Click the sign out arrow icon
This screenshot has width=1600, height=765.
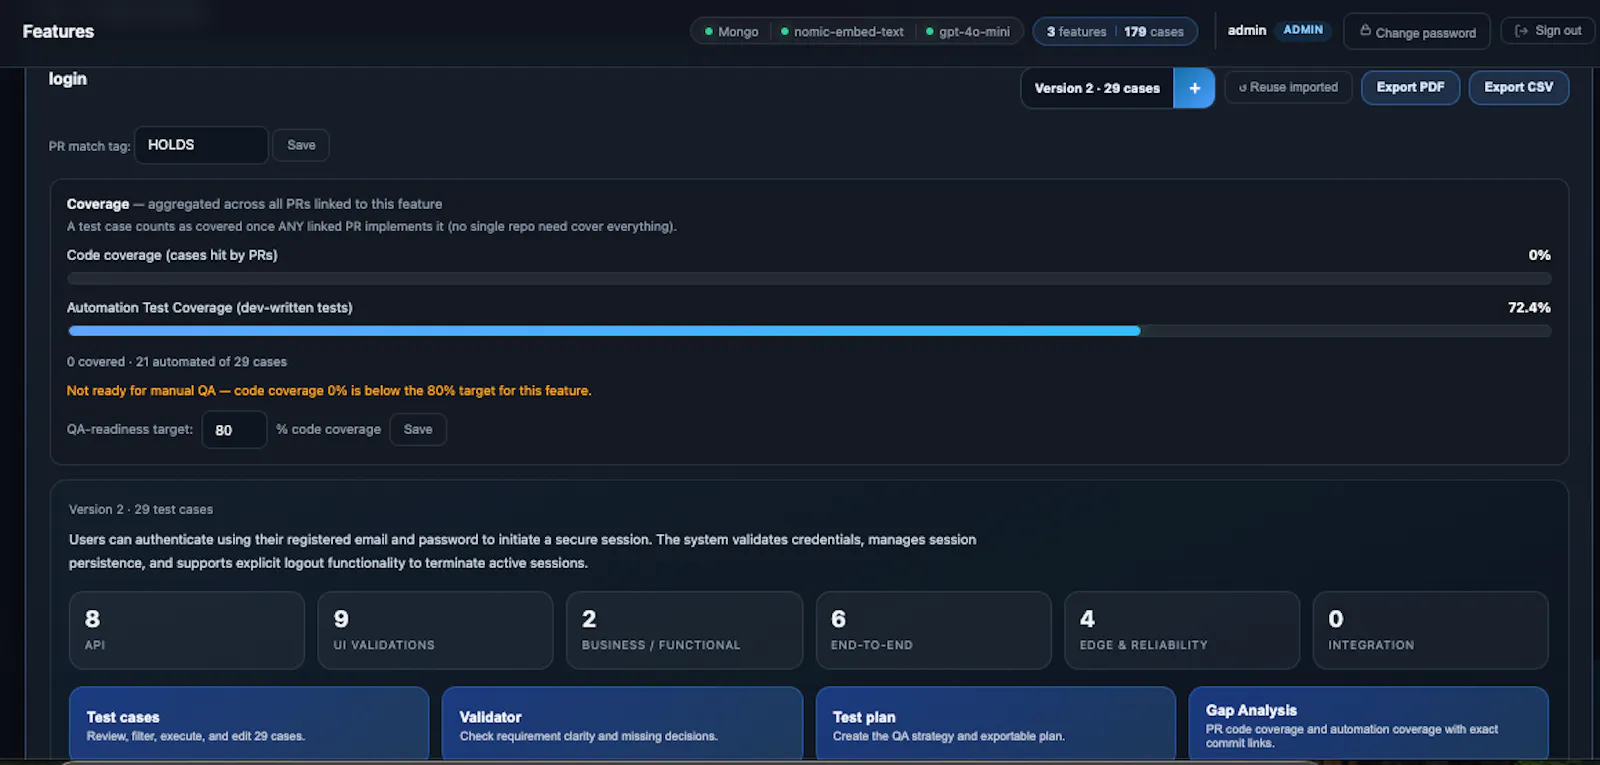click(1521, 31)
